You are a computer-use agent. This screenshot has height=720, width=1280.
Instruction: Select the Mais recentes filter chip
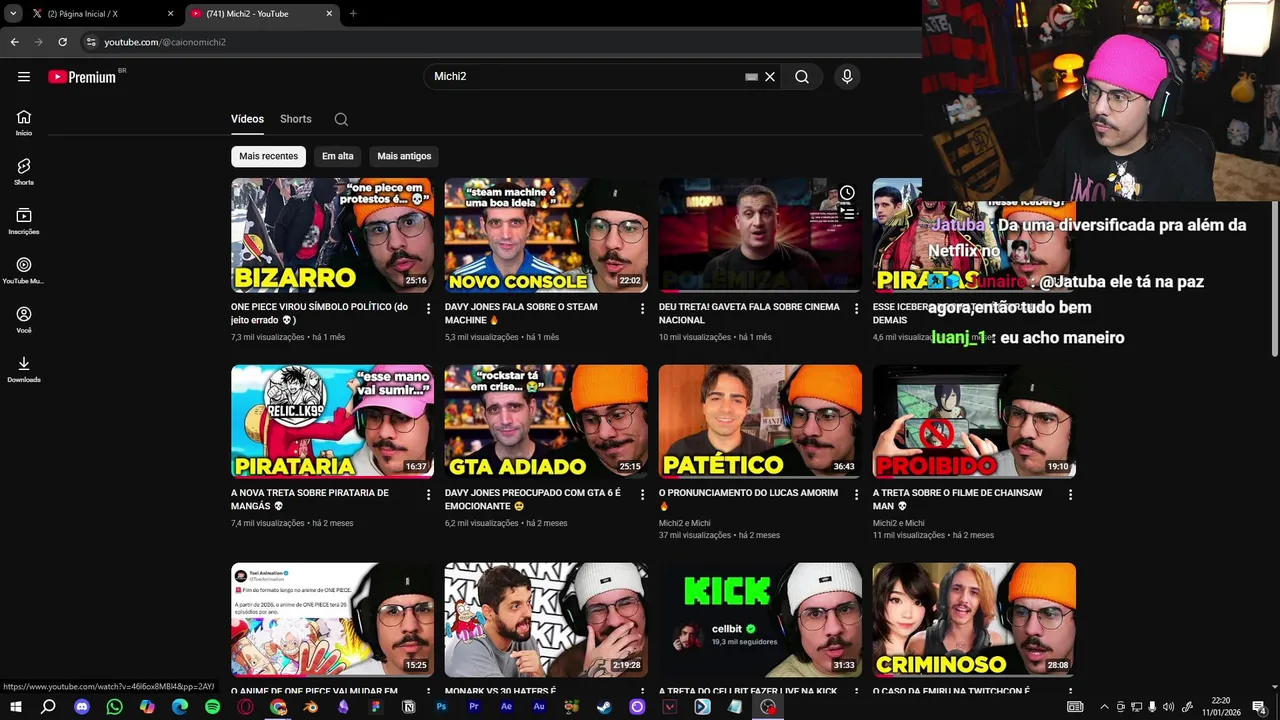[268, 156]
